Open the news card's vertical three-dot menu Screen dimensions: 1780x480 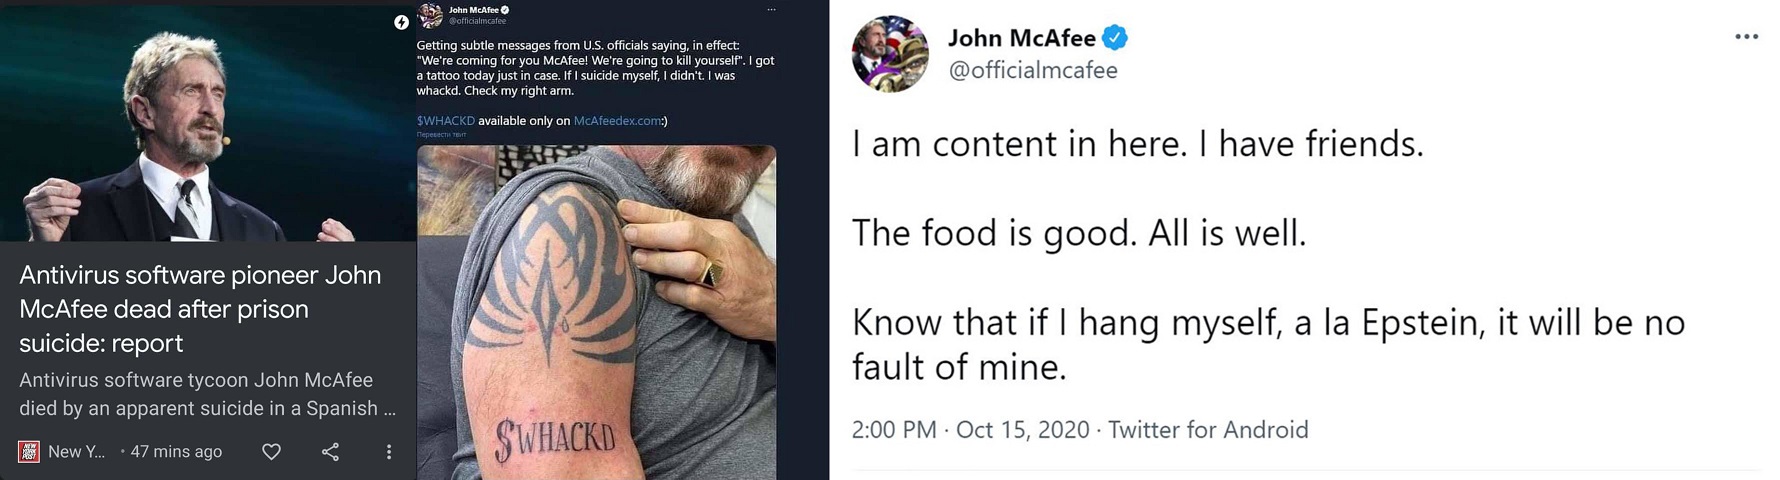(389, 452)
